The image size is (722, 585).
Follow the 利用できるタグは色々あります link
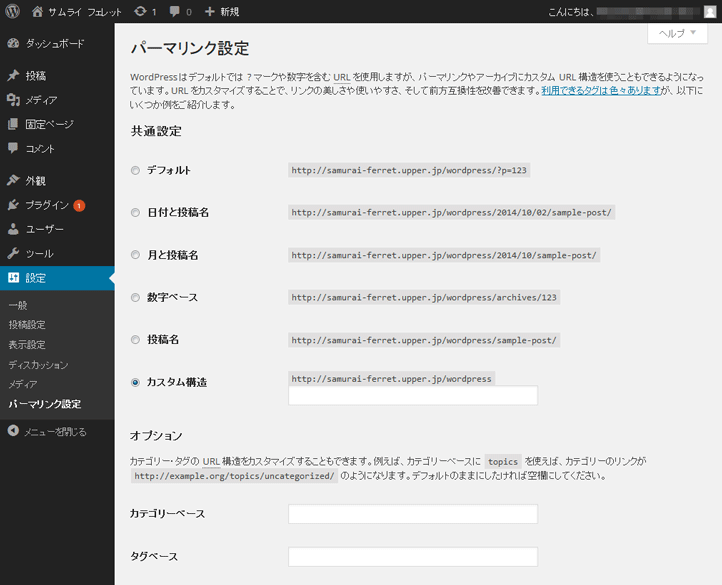601,90
